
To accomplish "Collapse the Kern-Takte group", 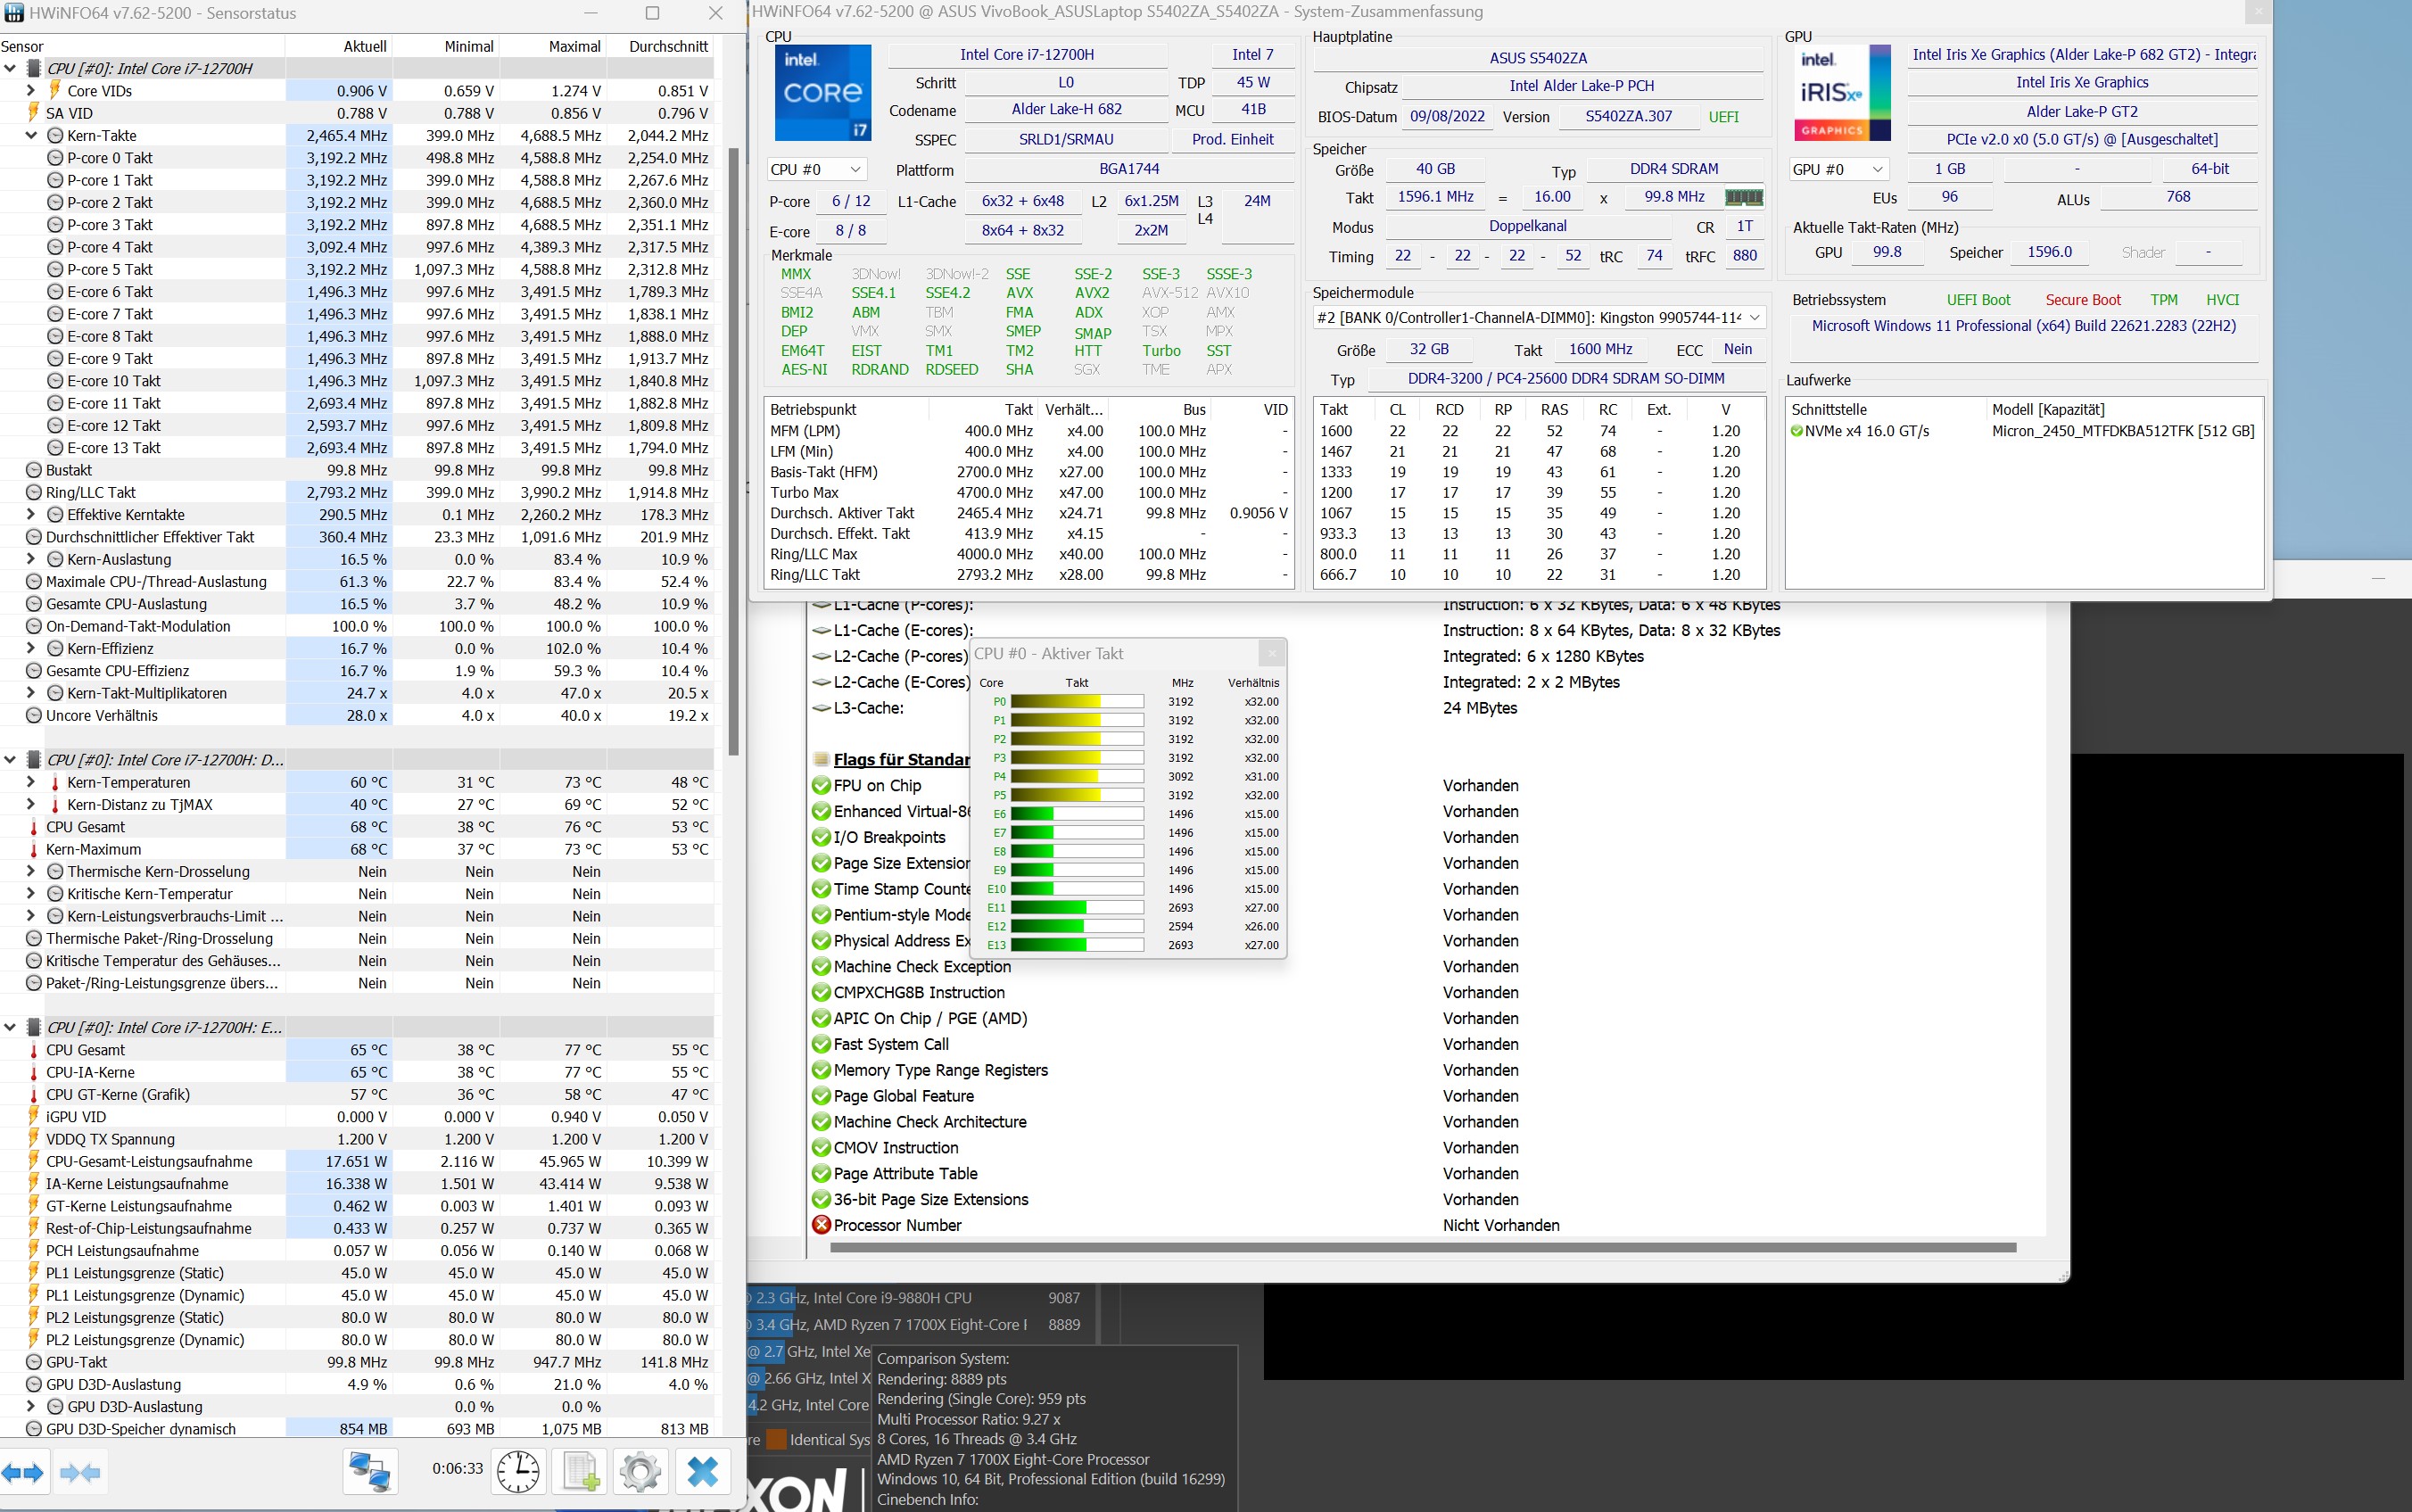I will click(31, 136).
